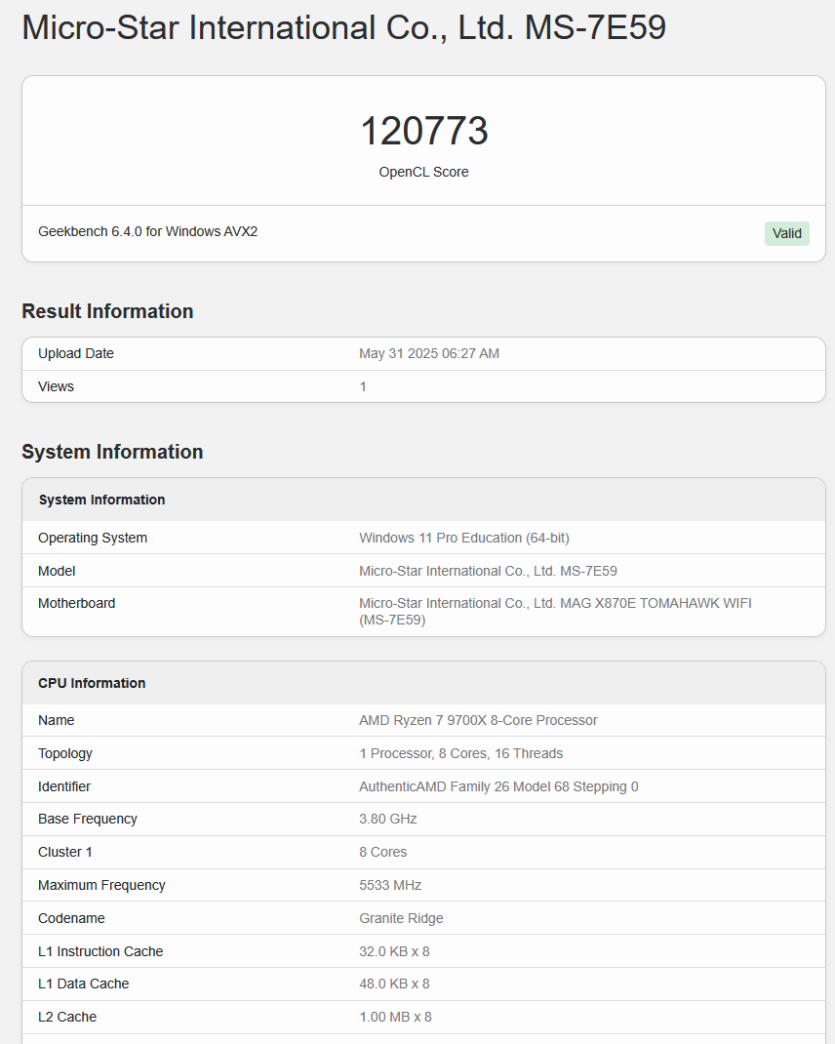The image size is (835, 1044).
Task: Click the Codename row label
Action: (71, 918)
